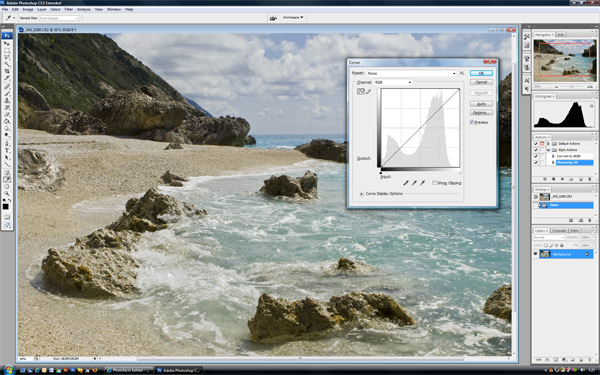Pick the black point eyedropper in Curves
This screenshot has width=600, height=375.
[x=406, y=183]
